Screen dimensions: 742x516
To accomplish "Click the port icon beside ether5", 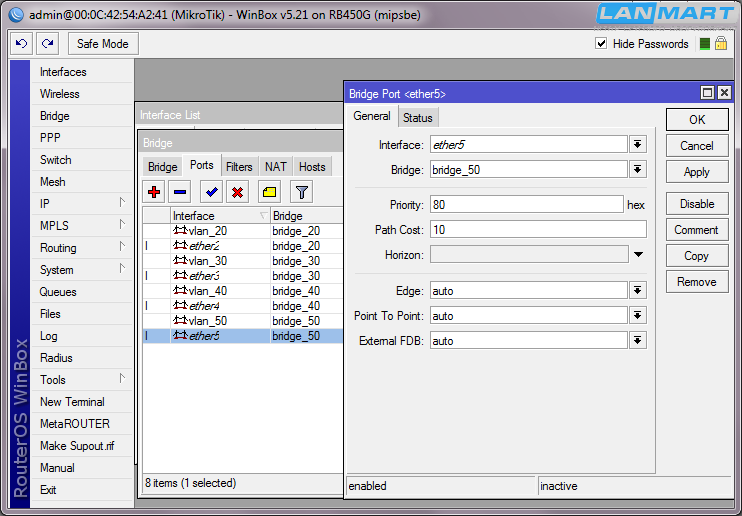I will click(x=180, y=336).
